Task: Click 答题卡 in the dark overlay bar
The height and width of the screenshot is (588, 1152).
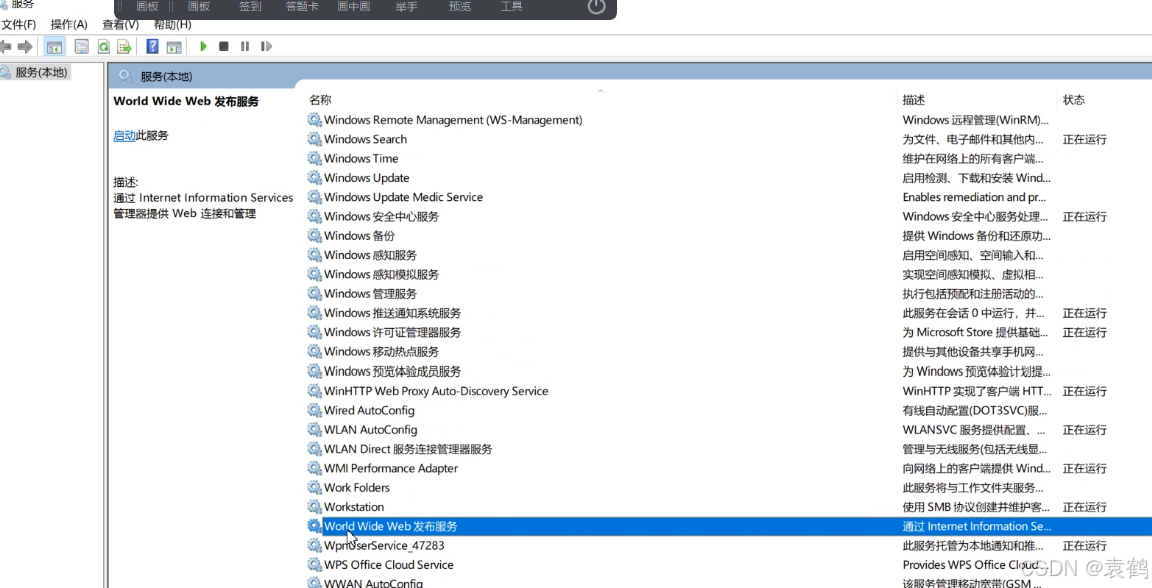Action: click(x=302, y=7)
